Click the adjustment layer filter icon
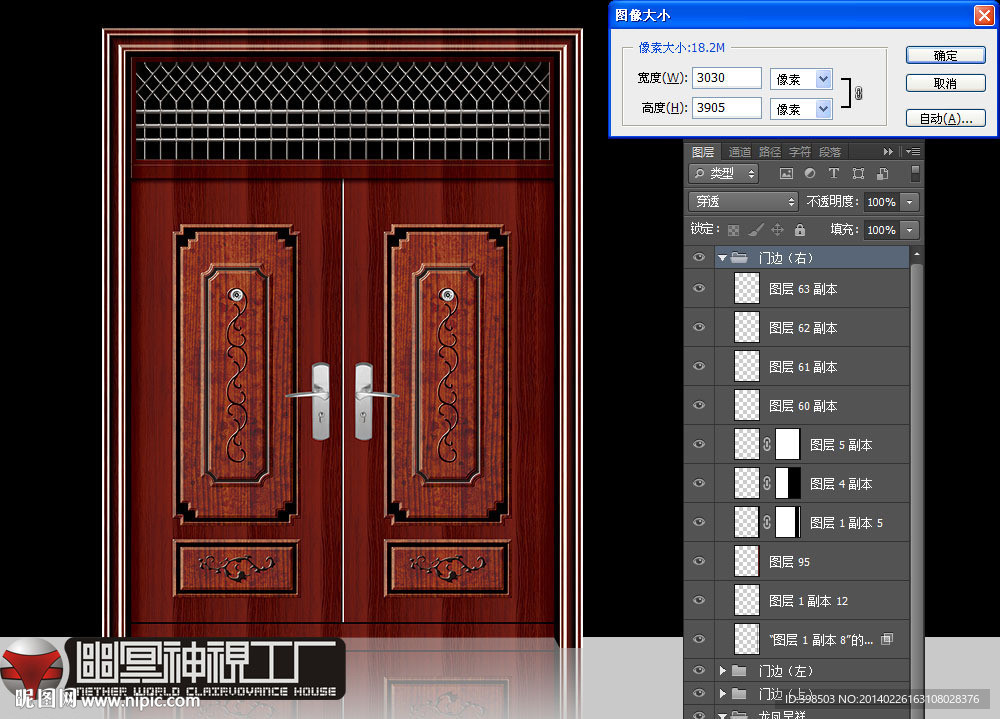 point(810,174)
